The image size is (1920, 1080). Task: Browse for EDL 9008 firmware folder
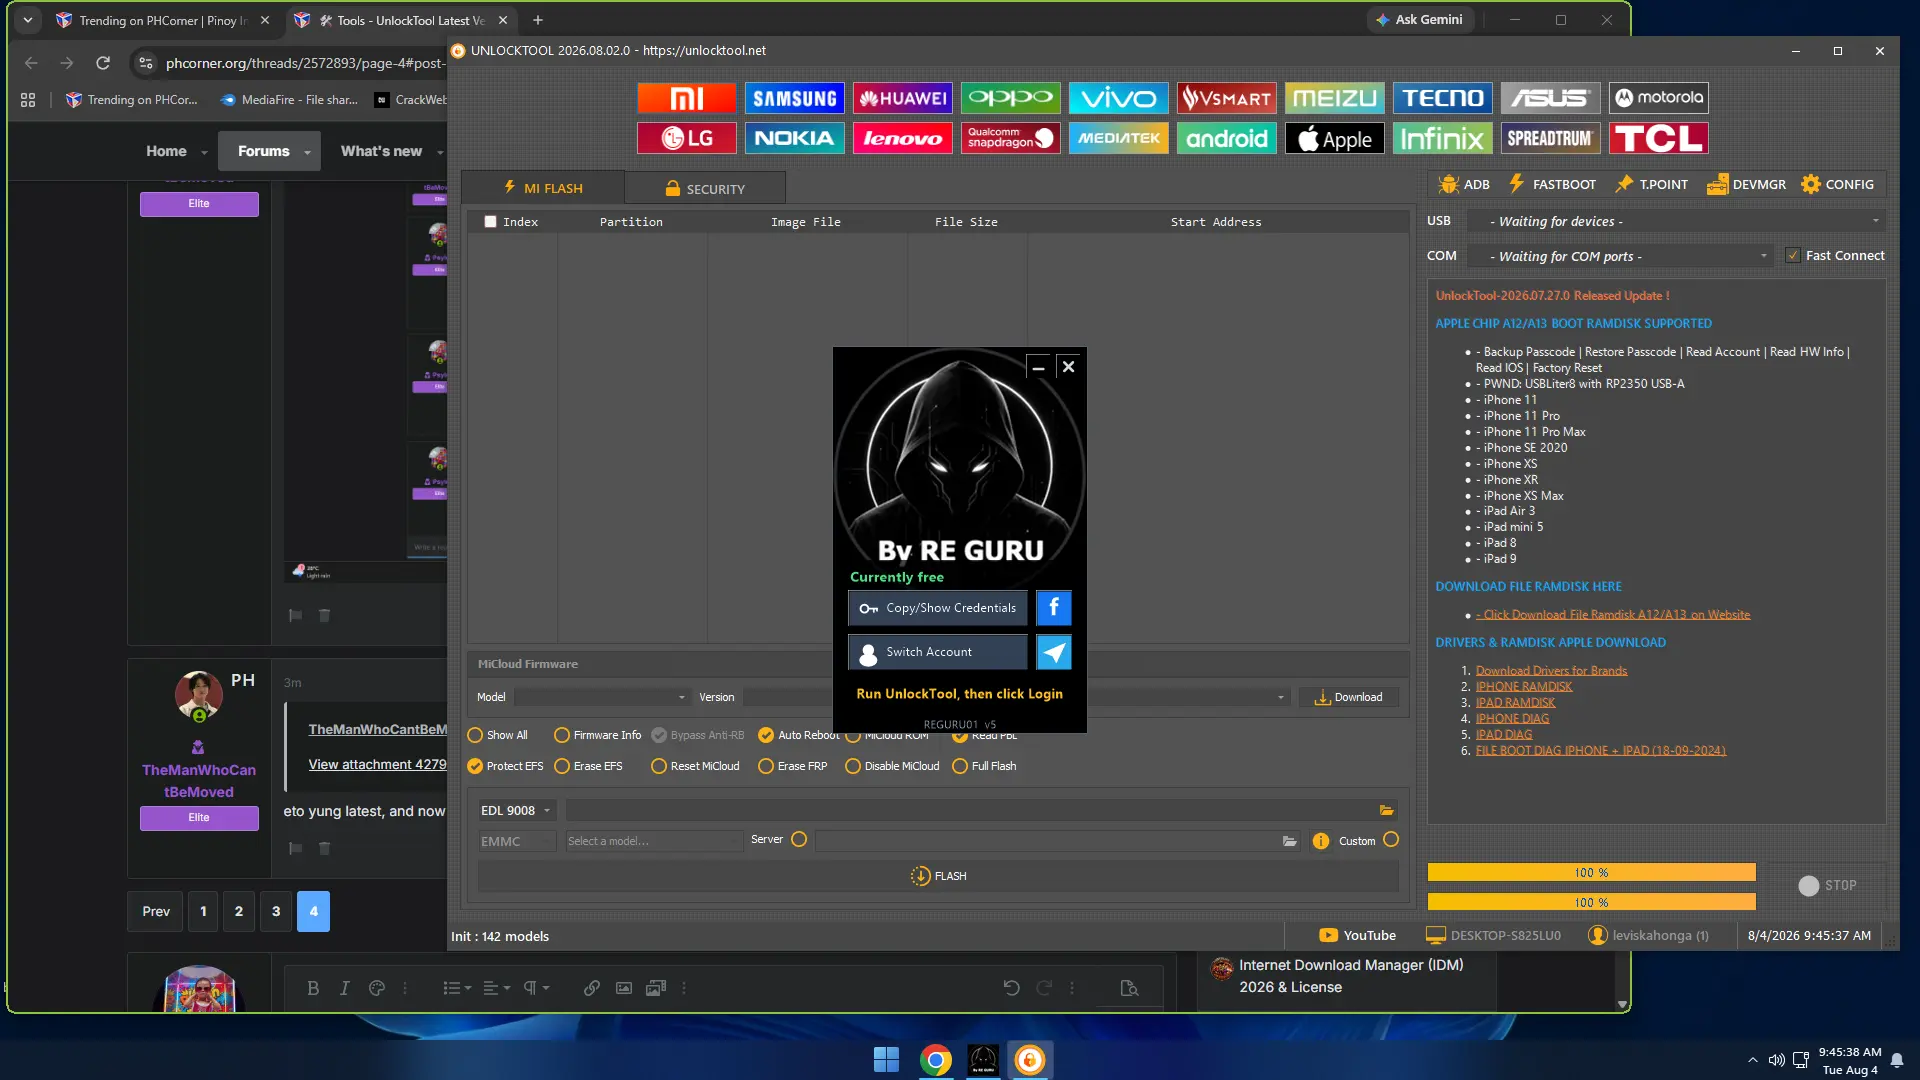pyautogui.click(x=1386, y=810)
